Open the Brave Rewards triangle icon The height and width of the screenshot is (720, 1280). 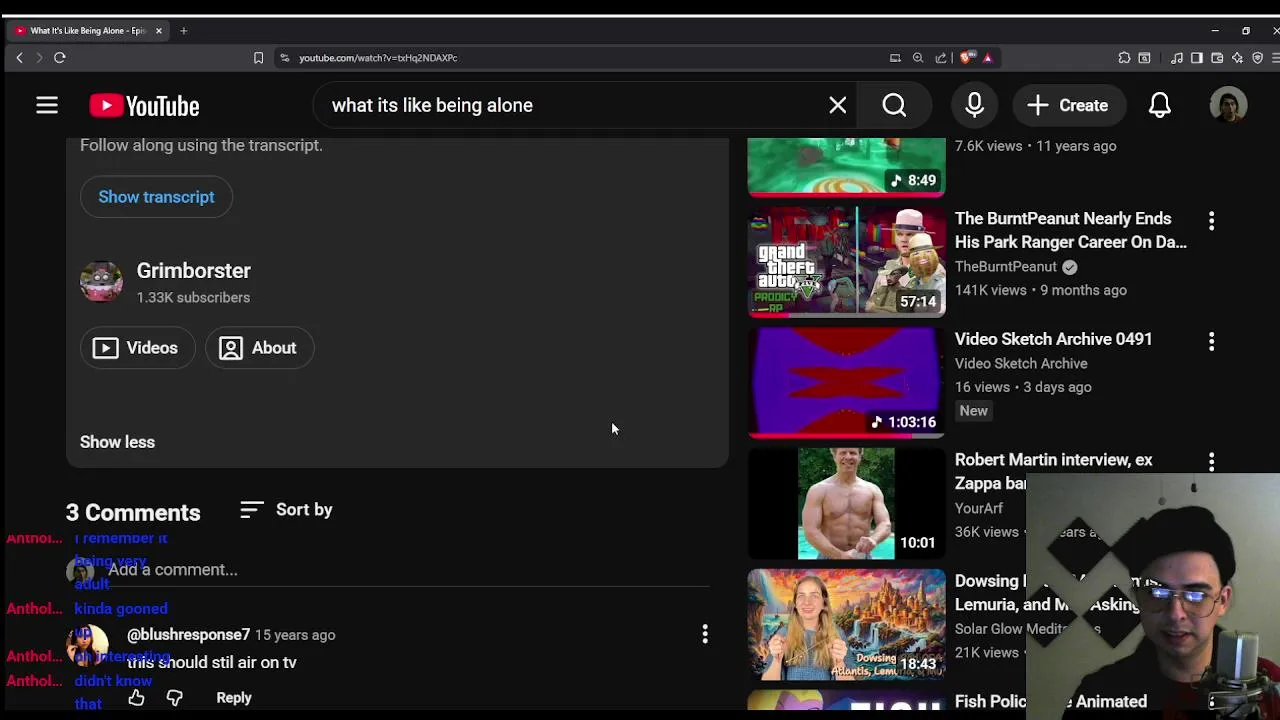[987, 58]
